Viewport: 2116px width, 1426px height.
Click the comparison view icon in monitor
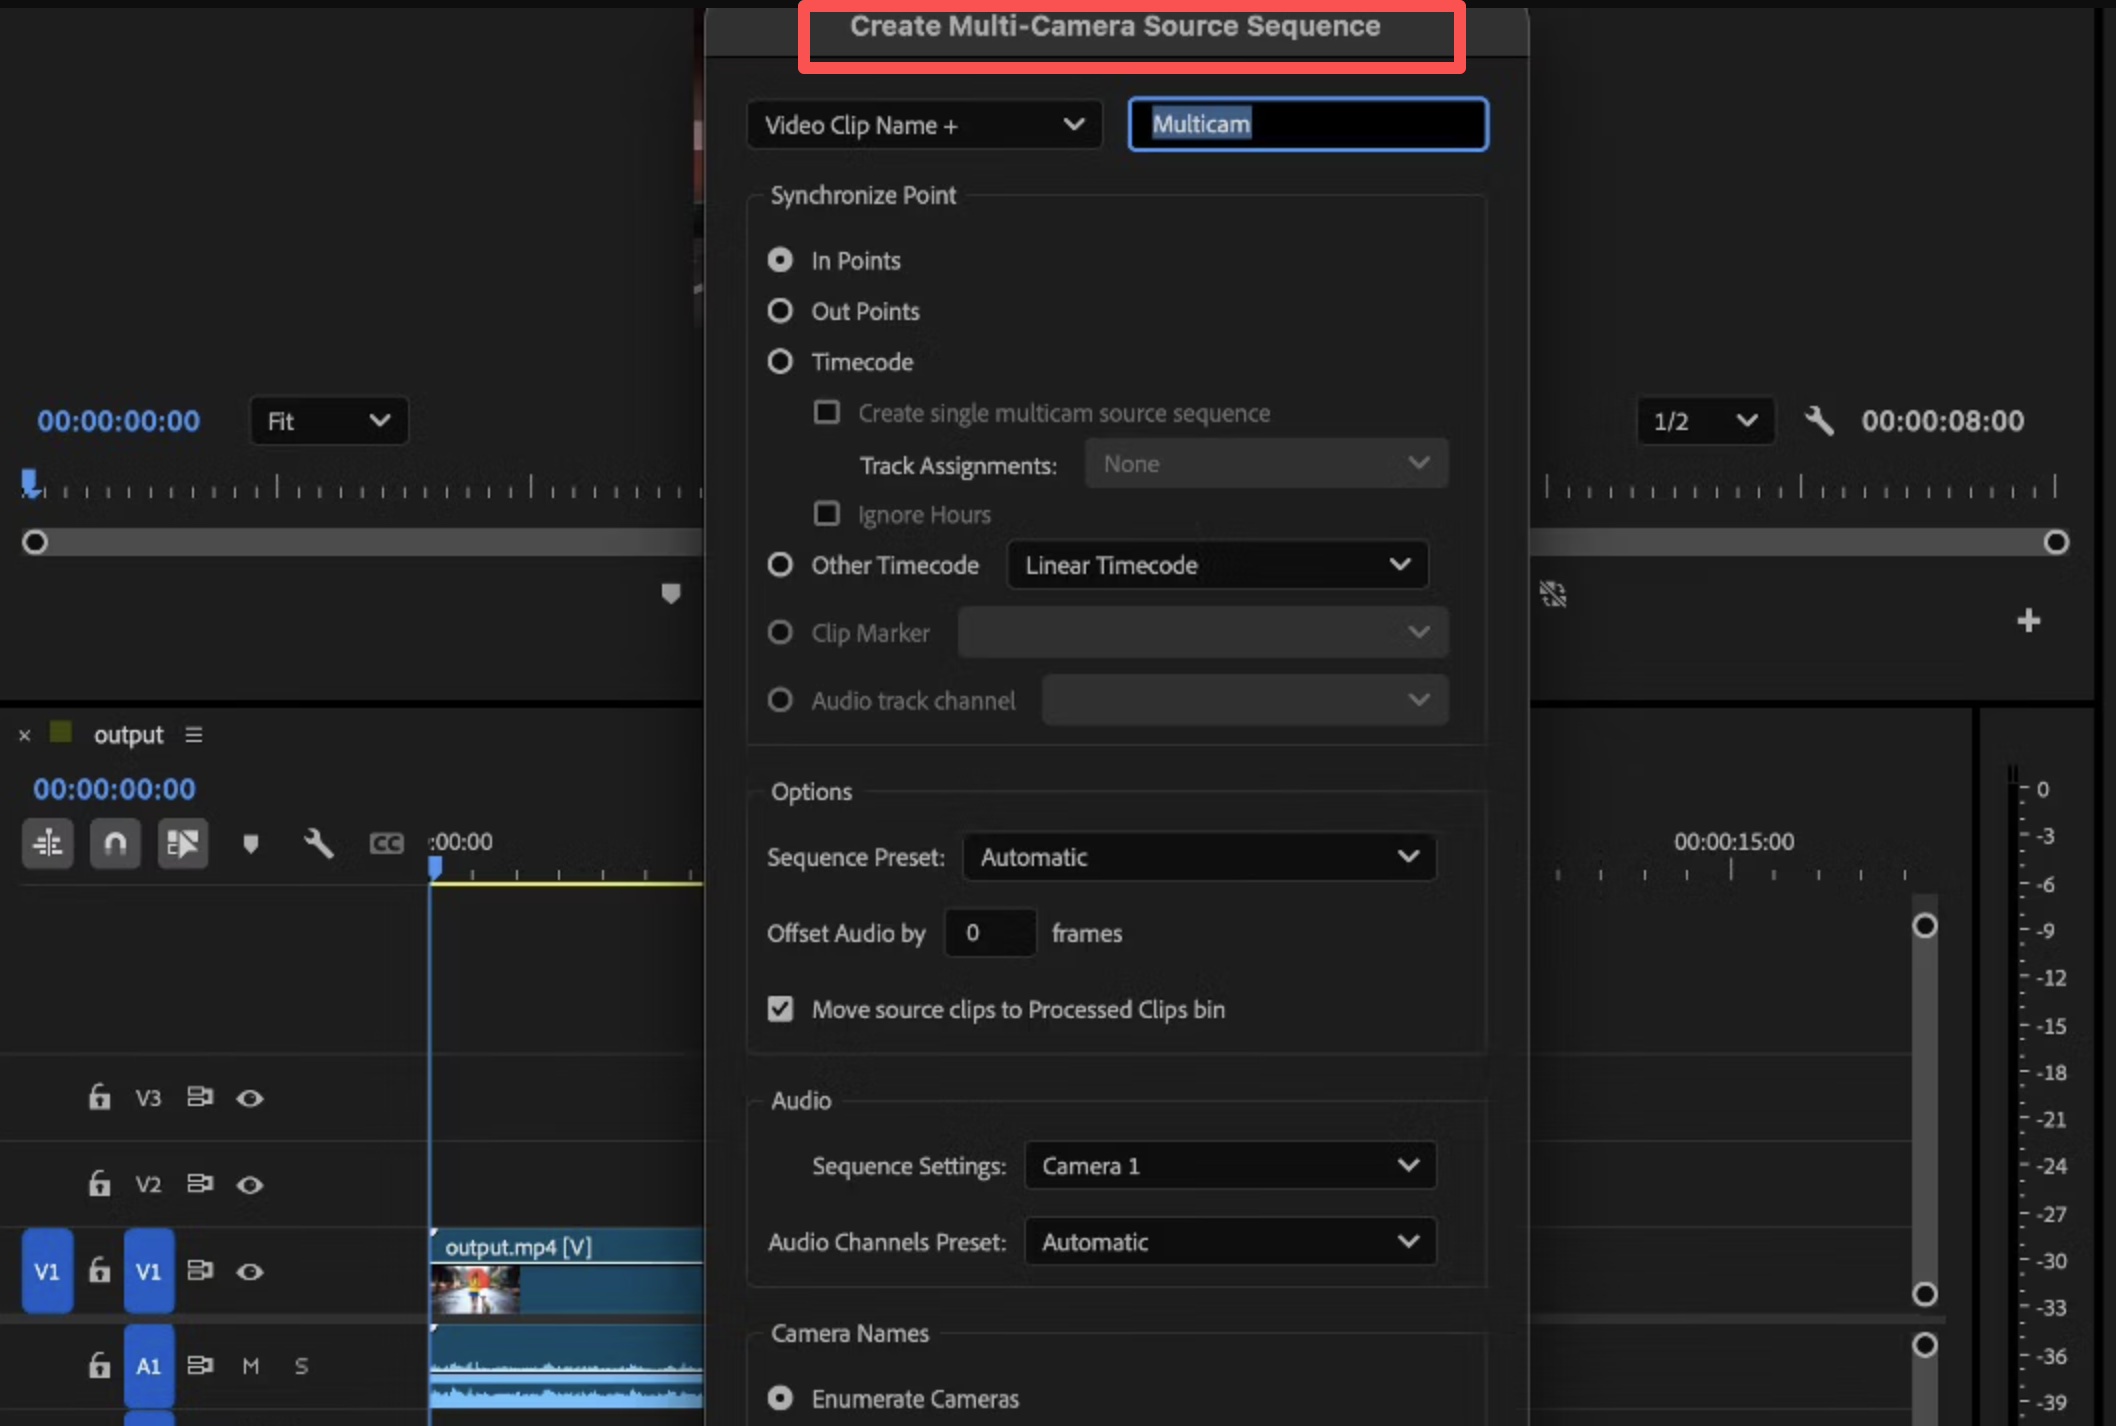tap(1552, 594)
